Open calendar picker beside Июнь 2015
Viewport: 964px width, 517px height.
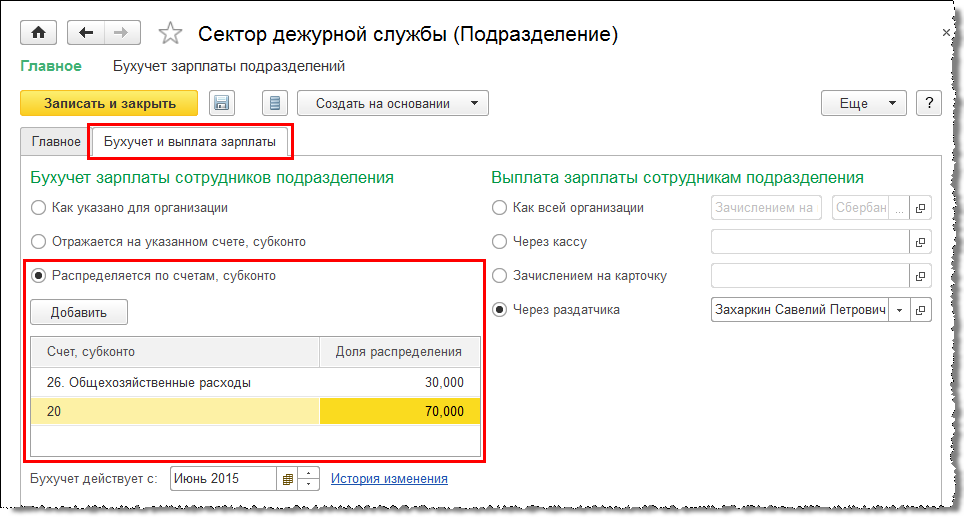(289, 479)
